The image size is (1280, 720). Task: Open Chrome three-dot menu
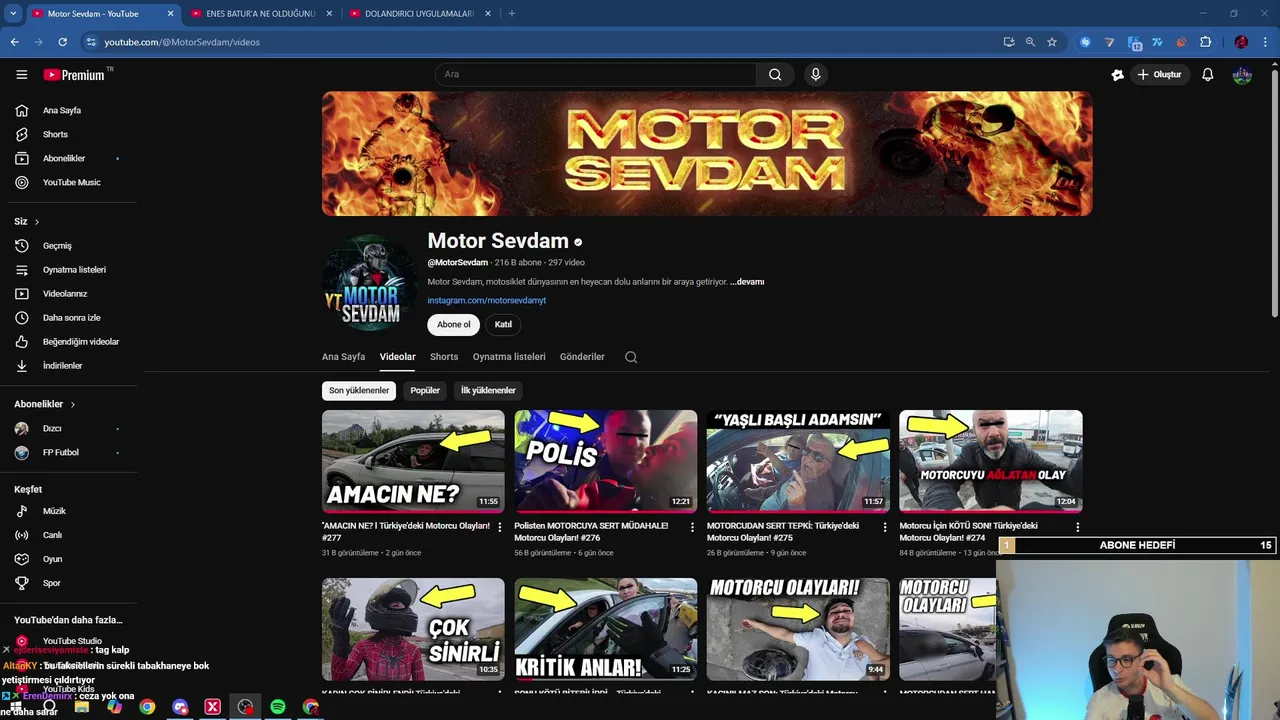(x=1265, y=42)
